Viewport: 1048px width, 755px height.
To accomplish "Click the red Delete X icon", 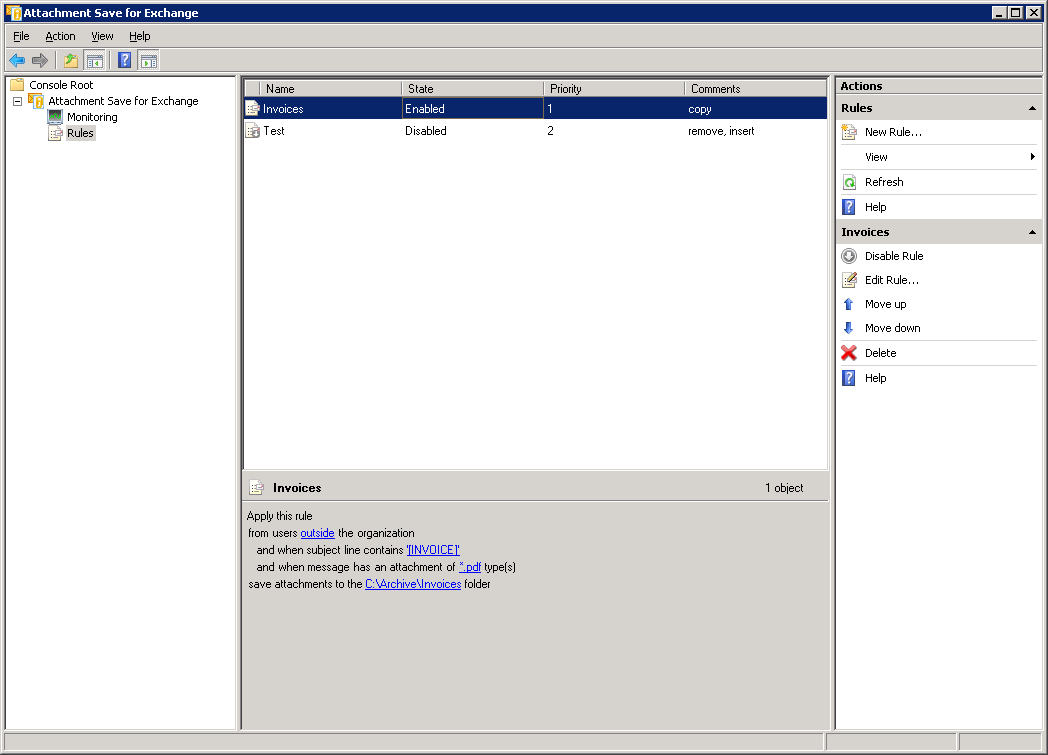I will (849, 353).
